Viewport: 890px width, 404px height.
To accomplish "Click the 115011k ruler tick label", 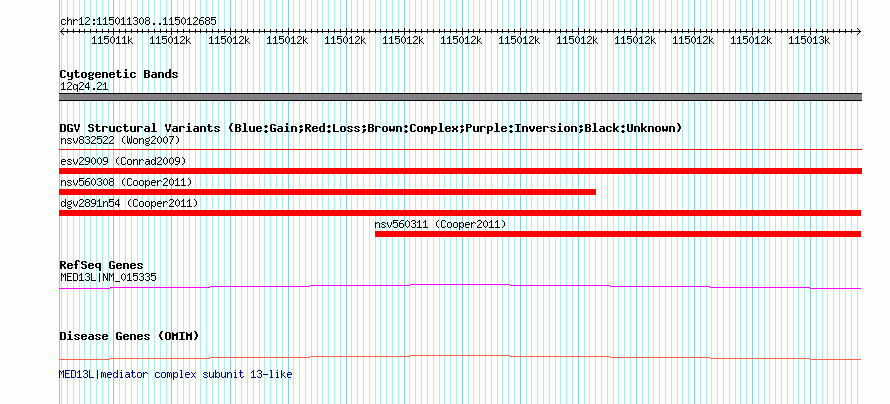I will 112,40.
